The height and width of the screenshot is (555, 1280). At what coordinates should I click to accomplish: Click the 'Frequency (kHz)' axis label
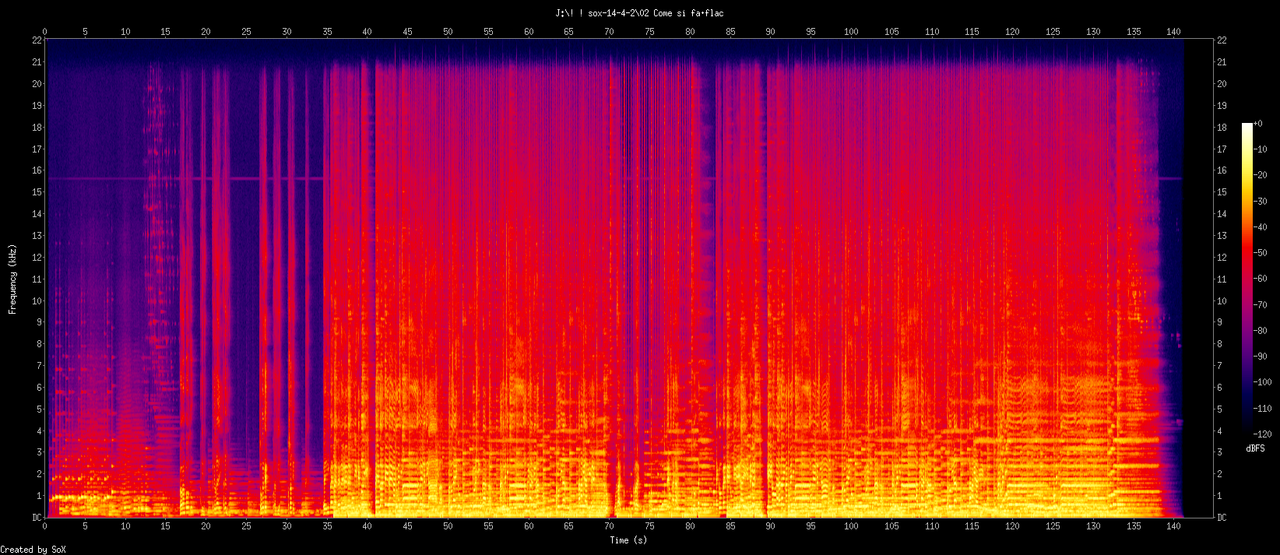tap(13, 278)
